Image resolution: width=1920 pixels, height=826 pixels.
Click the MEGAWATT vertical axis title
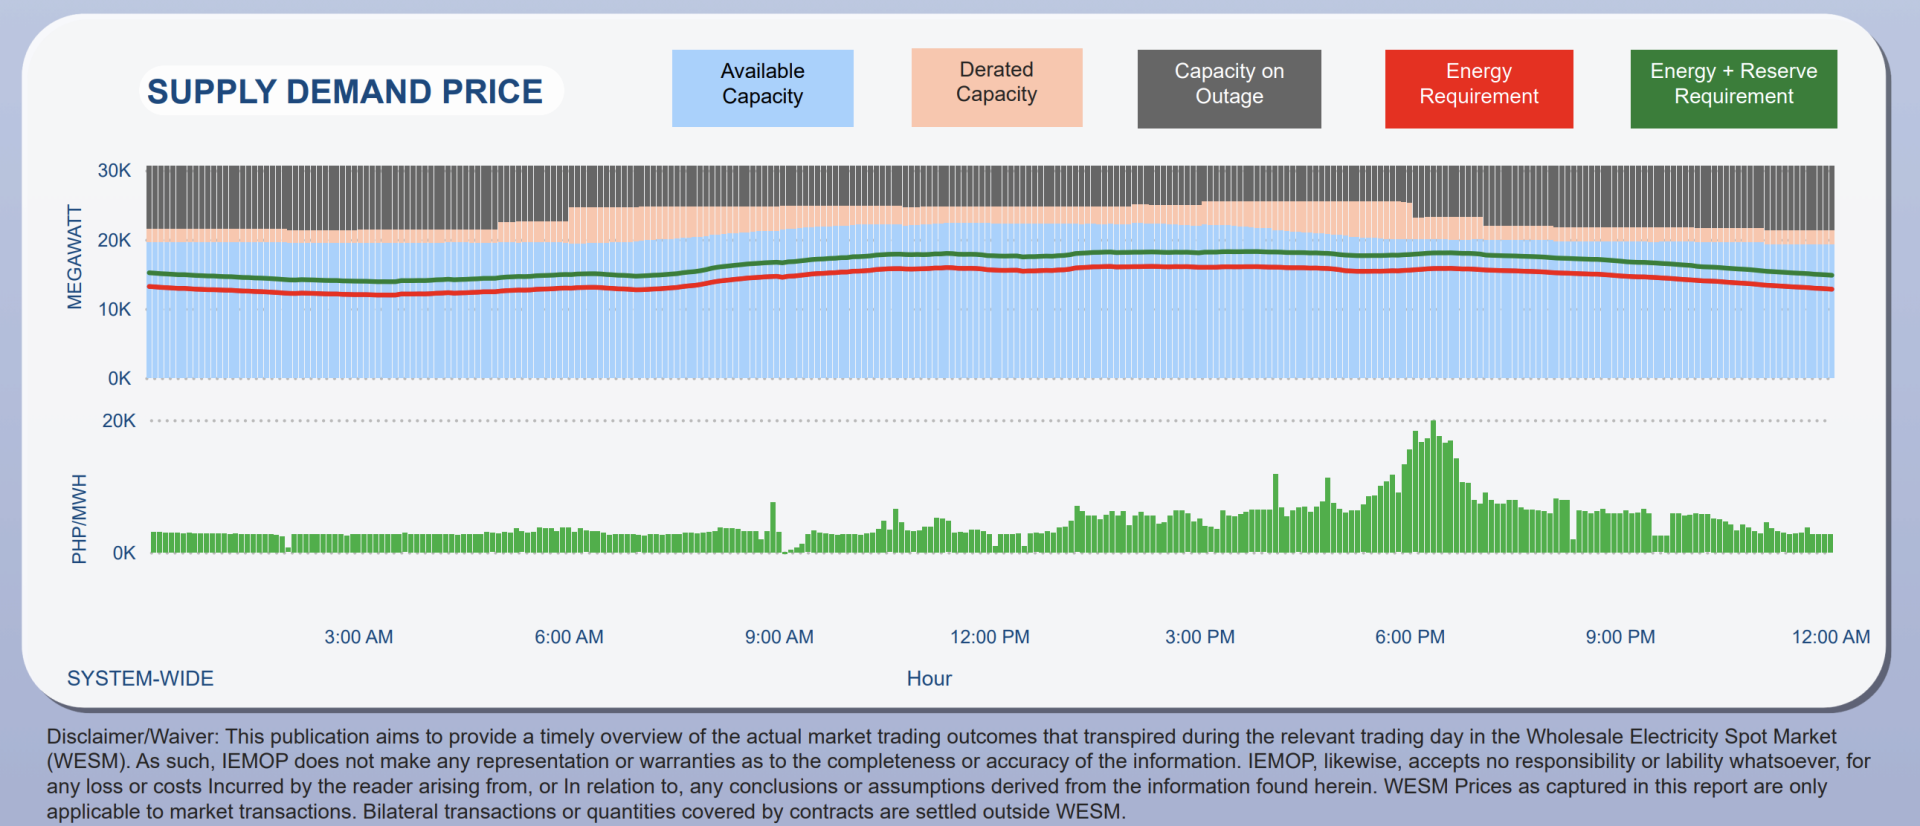coord(75,257)
